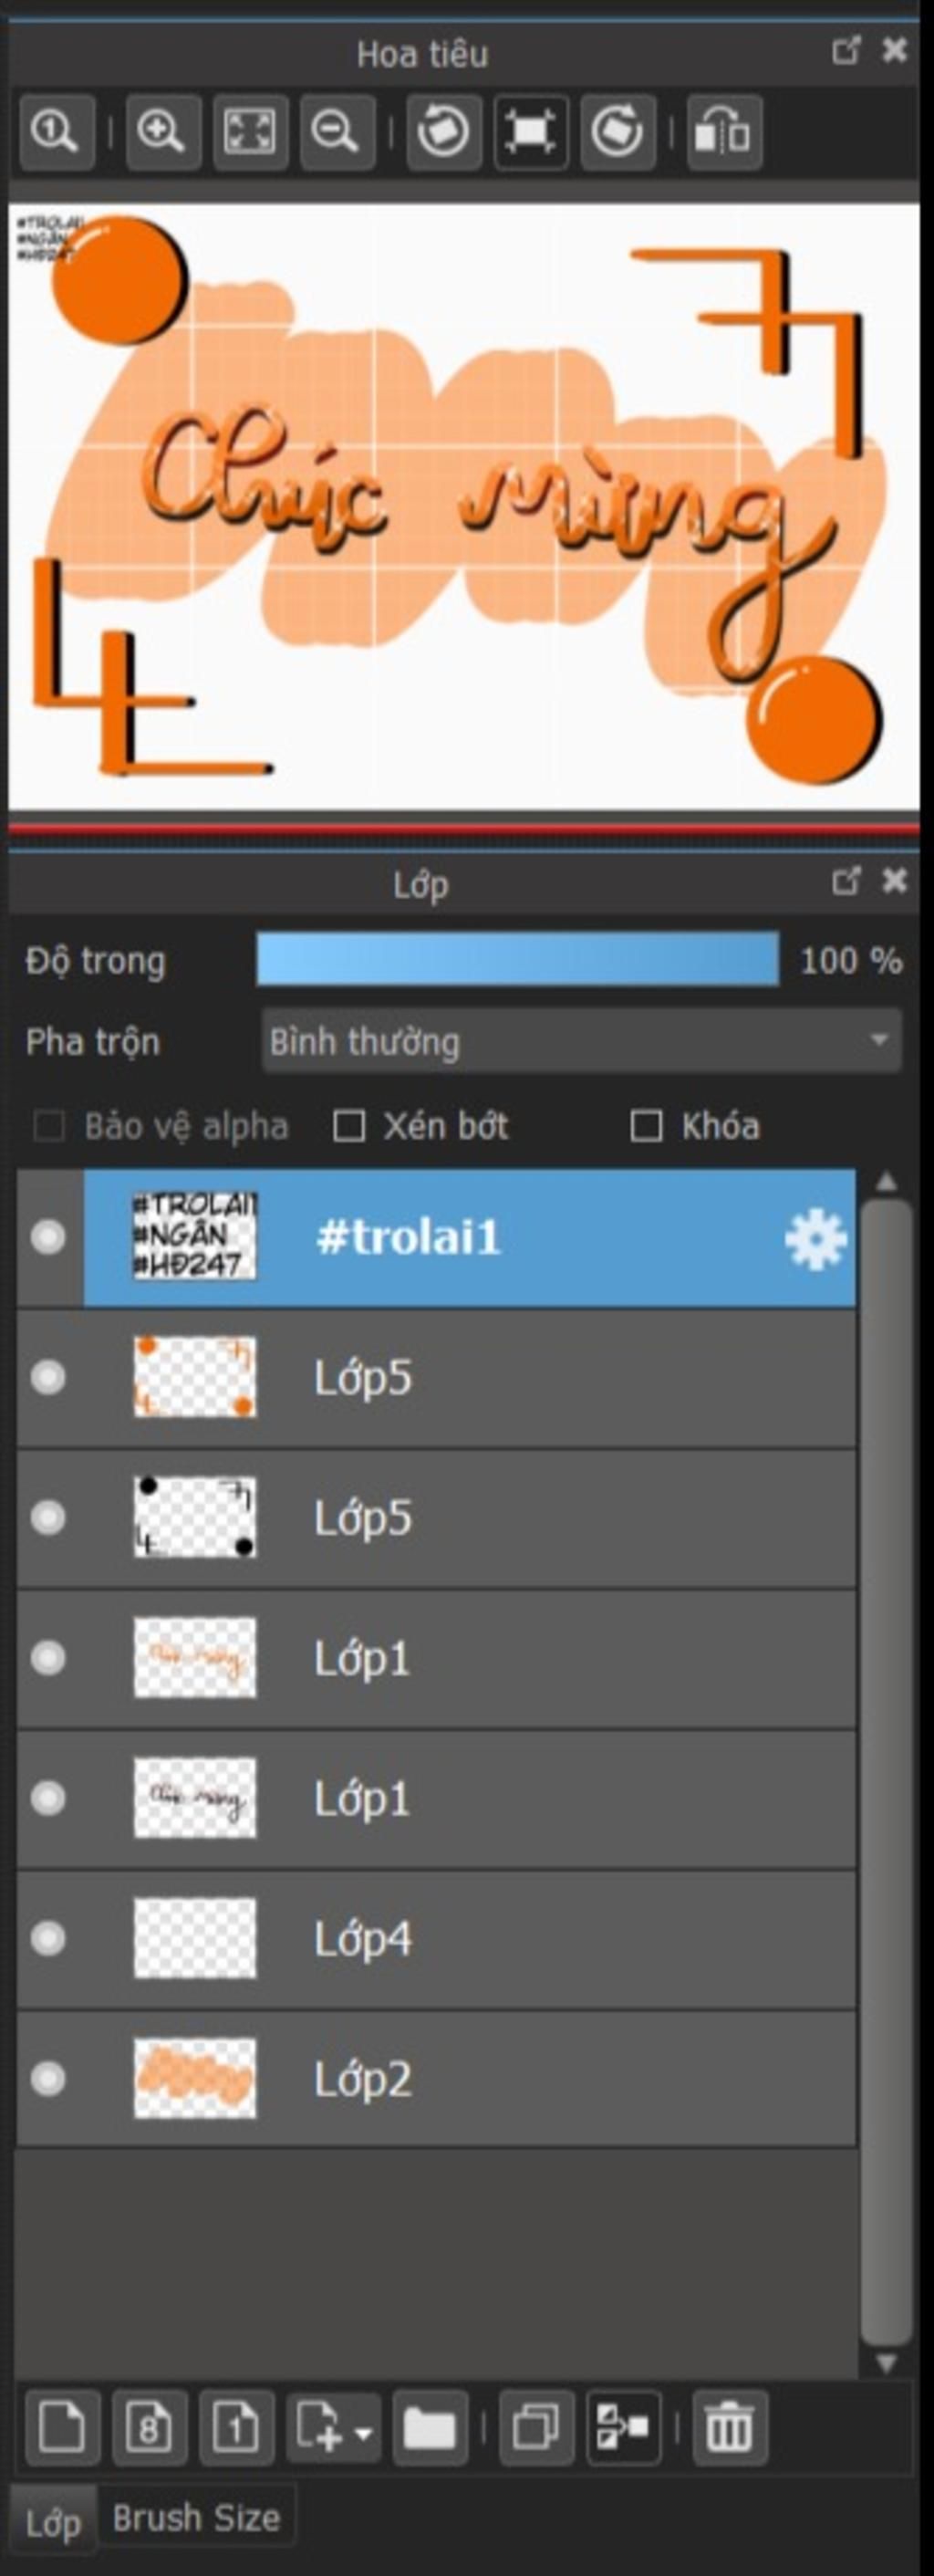This screenshot has width=934, height=2576.
Task: Select the Lớp4 layer row
Action: click(x=436, y=1940)
